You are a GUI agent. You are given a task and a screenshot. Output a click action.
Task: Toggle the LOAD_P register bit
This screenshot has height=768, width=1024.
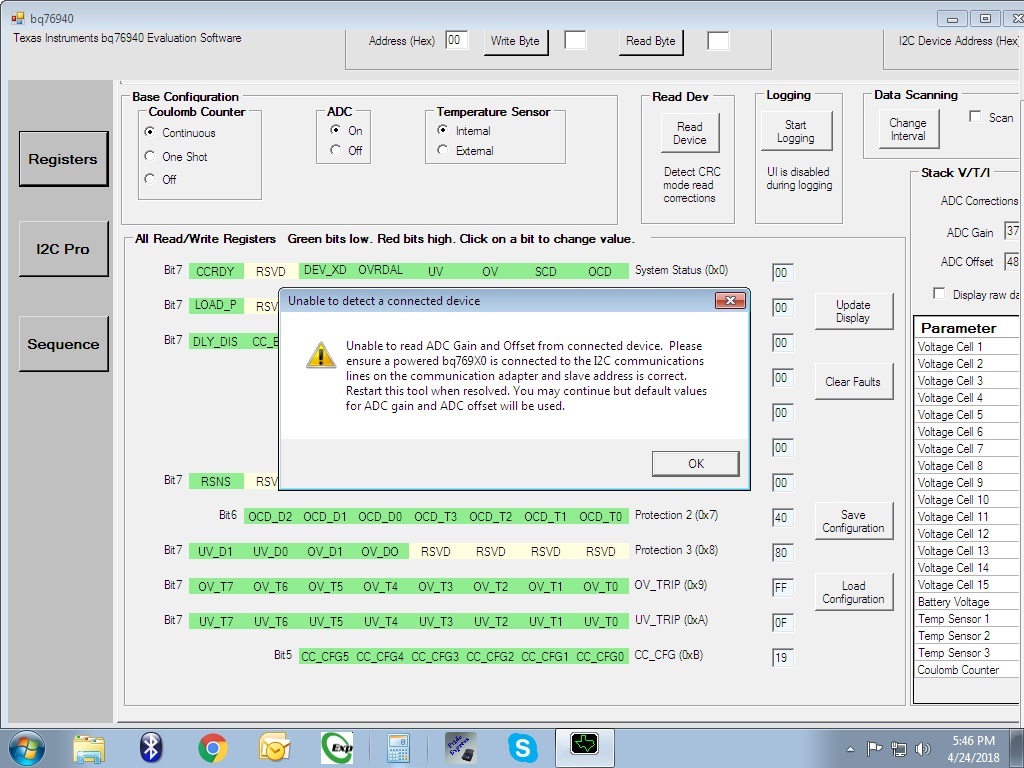216,306
